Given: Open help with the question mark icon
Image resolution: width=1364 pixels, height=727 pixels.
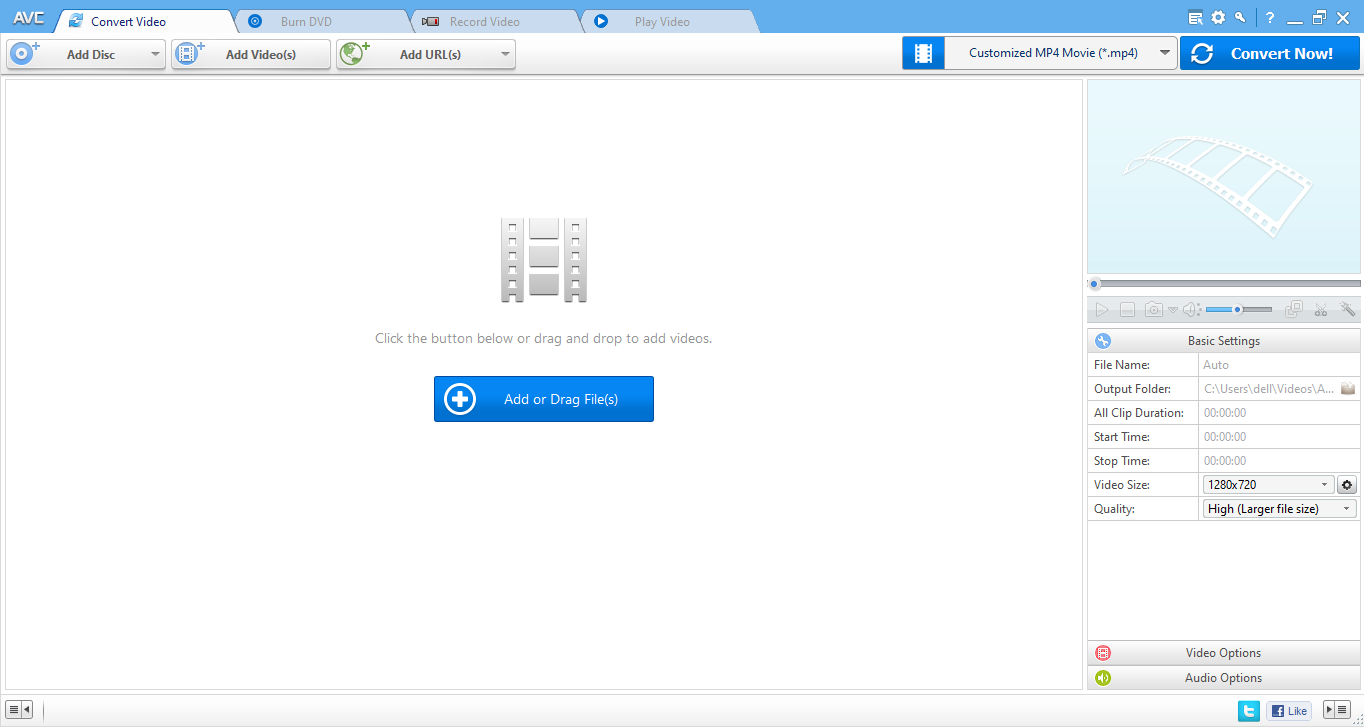Looking at the screenshot, I should pyautogui.click(x=1270, y=17).
